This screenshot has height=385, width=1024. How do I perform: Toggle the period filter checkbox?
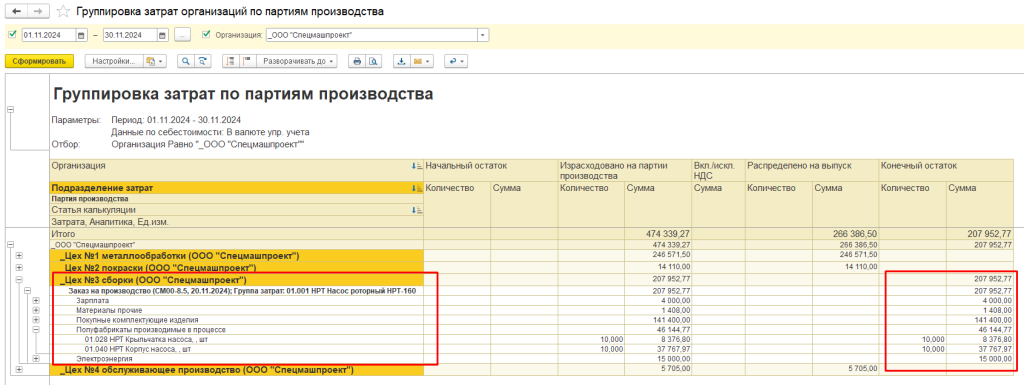pyautogui.click(x=12, y=34)
